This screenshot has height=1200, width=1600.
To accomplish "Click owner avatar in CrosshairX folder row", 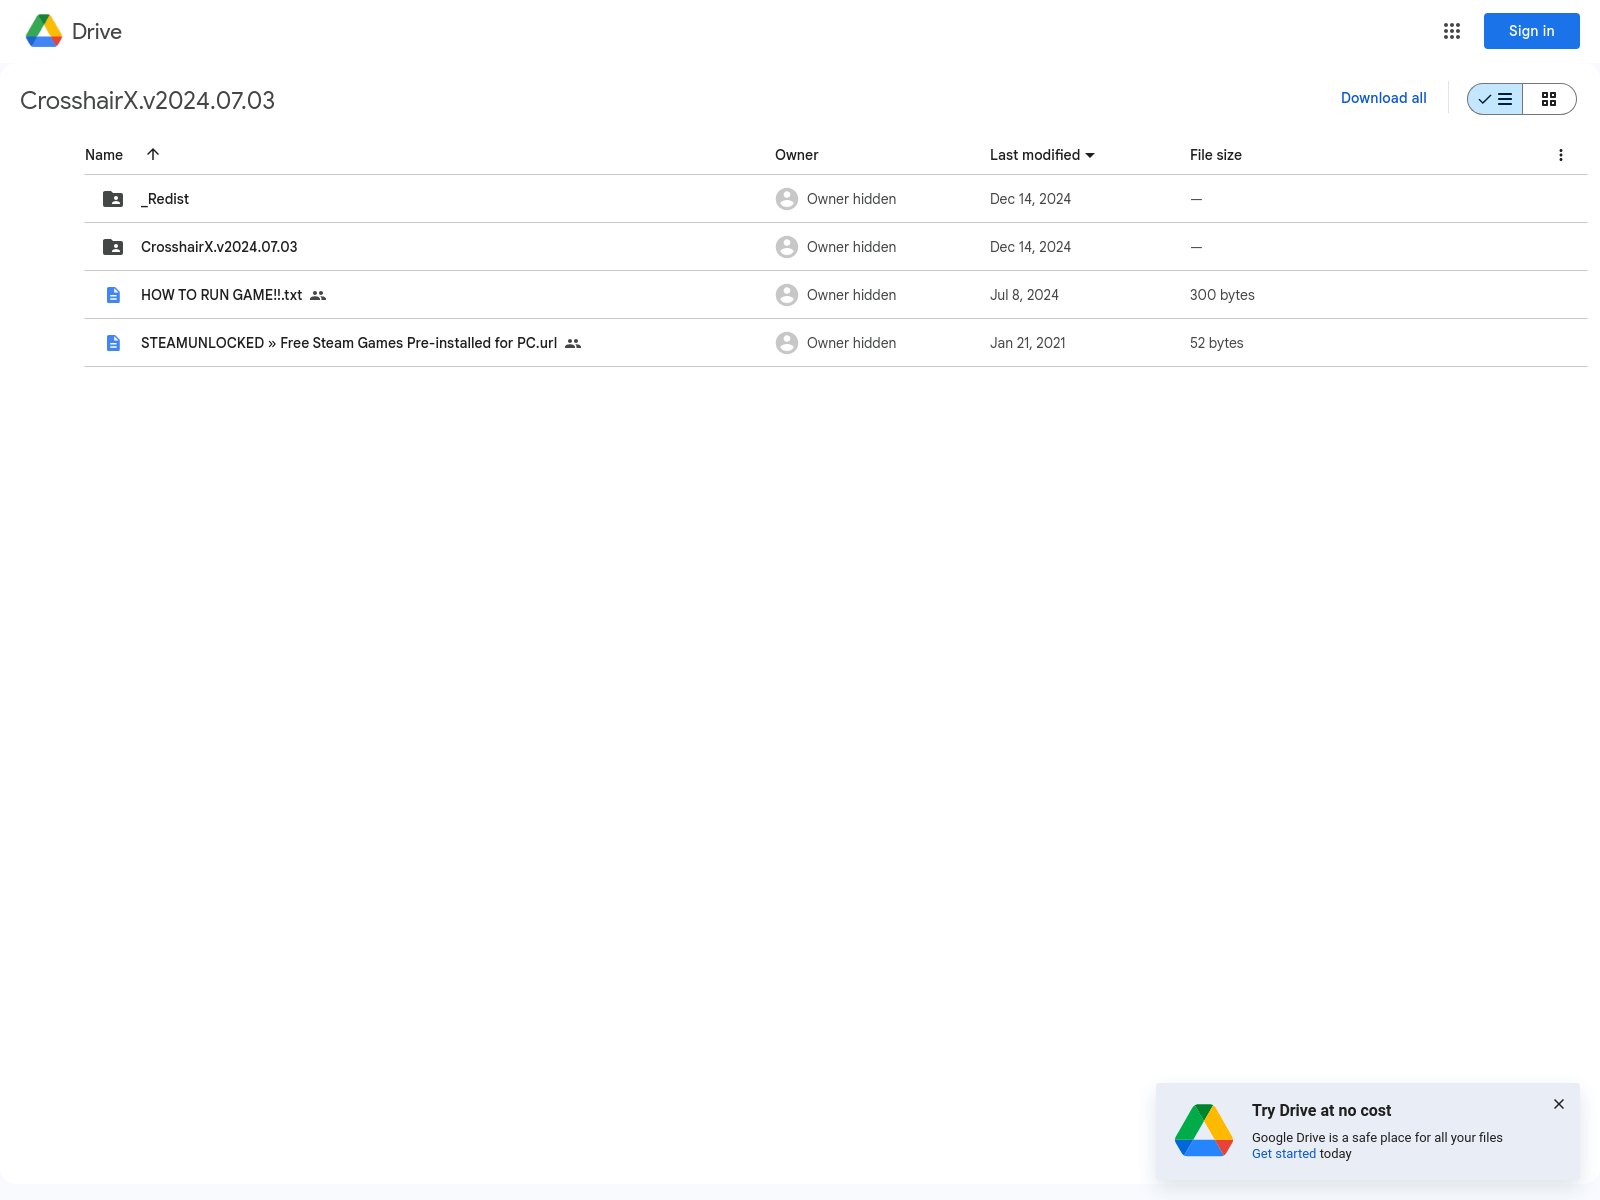I will click(x=787, y=247).
